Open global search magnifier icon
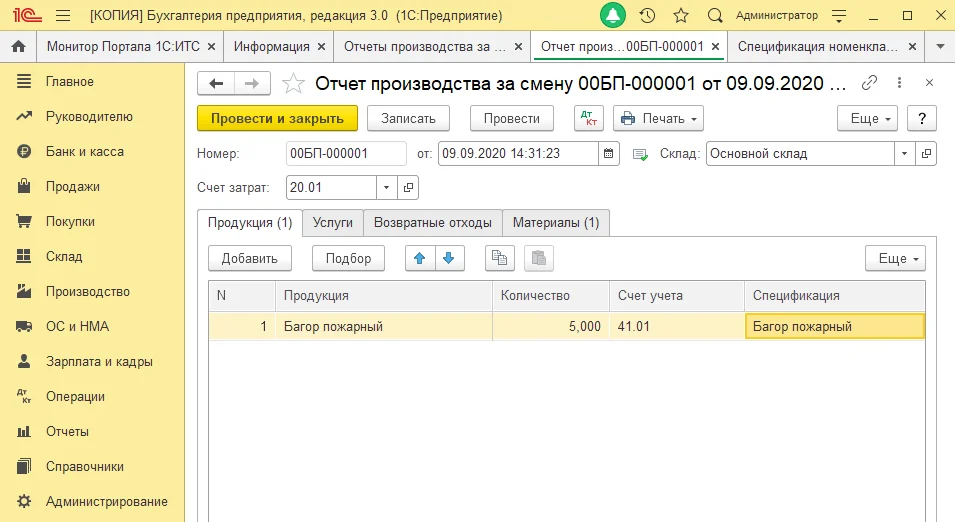955x522 pixels. pyautogui.click(x=715, y=16)
